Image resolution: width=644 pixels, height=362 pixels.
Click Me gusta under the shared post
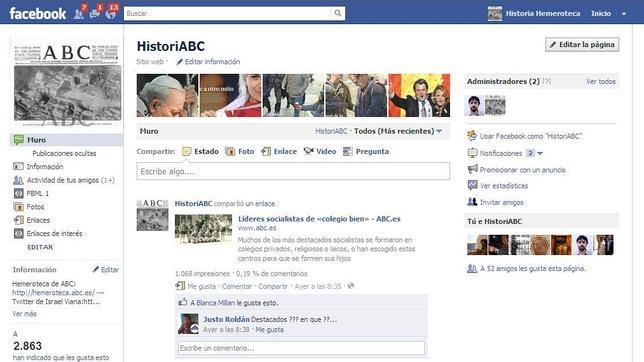point(201,286)
